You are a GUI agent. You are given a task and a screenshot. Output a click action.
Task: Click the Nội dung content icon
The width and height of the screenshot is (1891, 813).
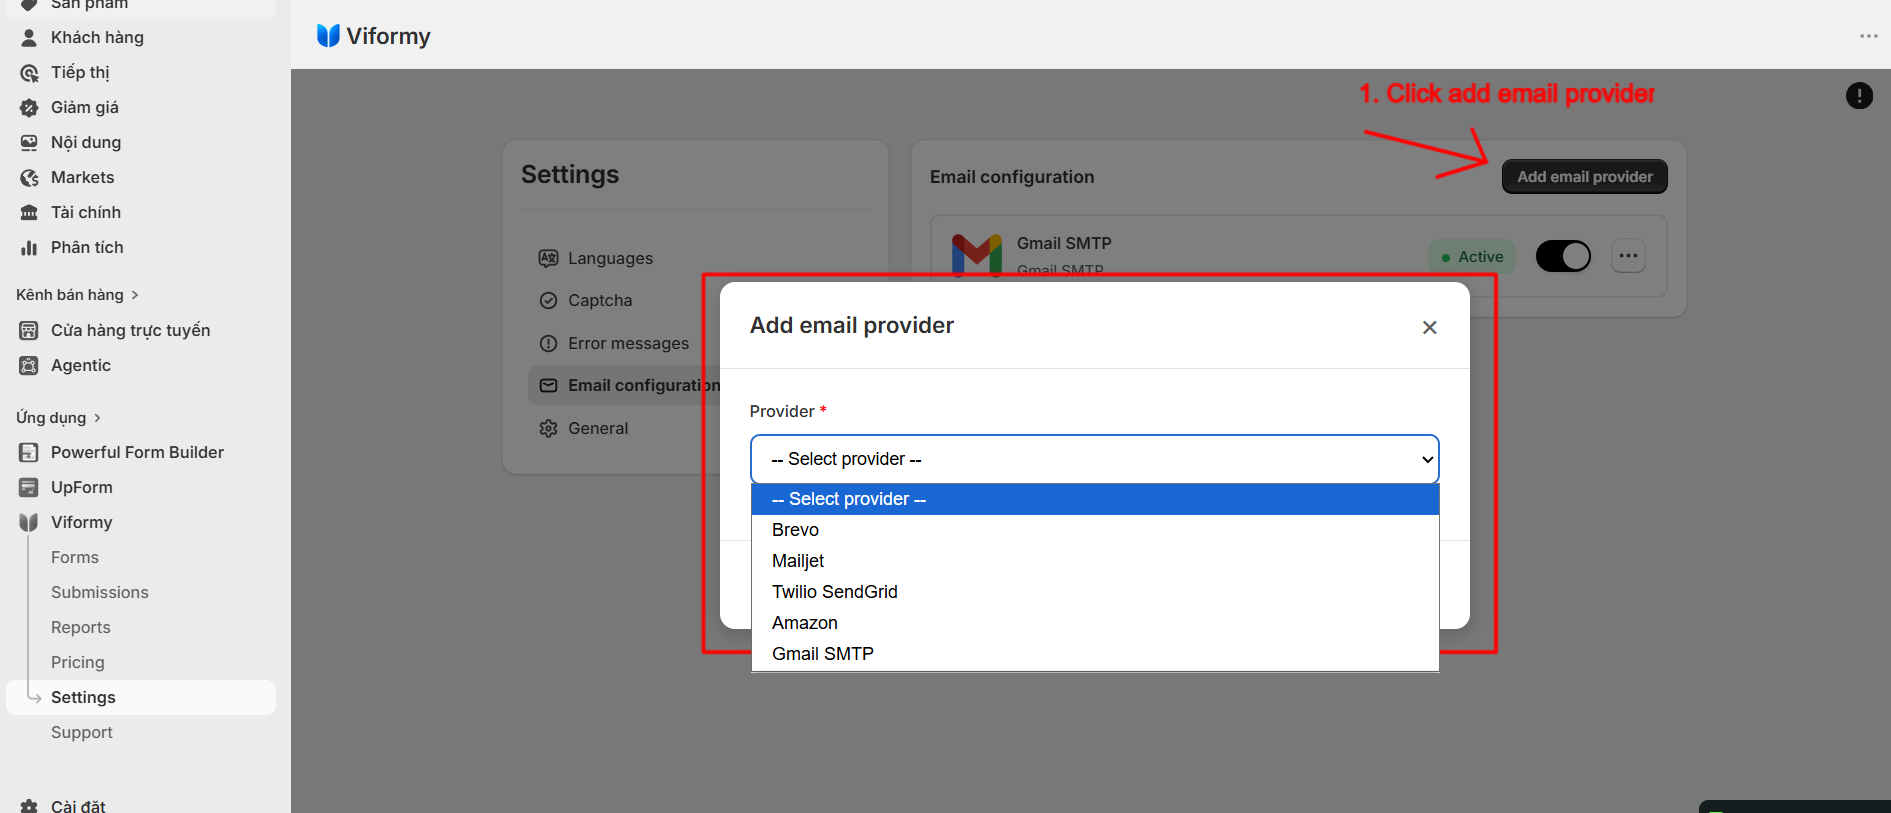(29, 142)
